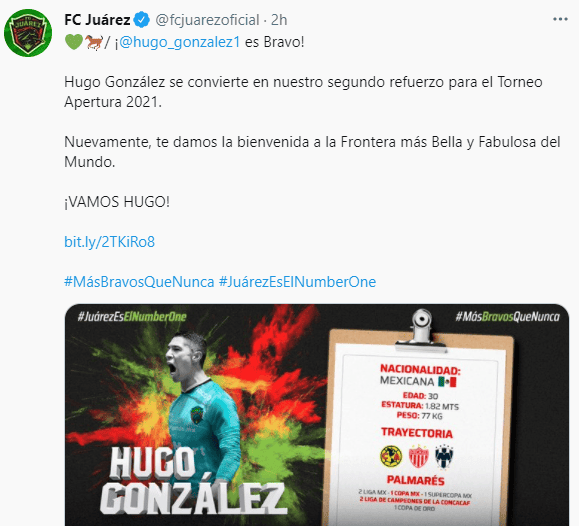Screen dimensions: 579x526
Task: Click the horse emoji in tweet
Action: pos(94,42)
